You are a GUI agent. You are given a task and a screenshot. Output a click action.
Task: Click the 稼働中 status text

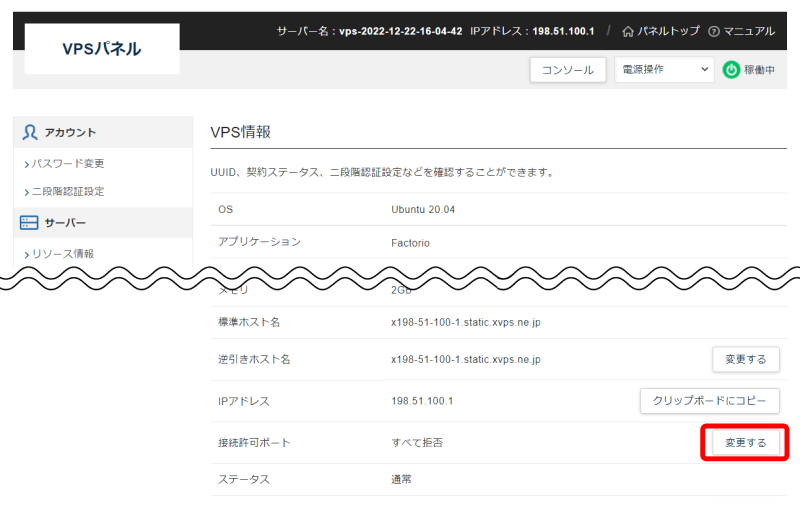(x=759, y=70)
